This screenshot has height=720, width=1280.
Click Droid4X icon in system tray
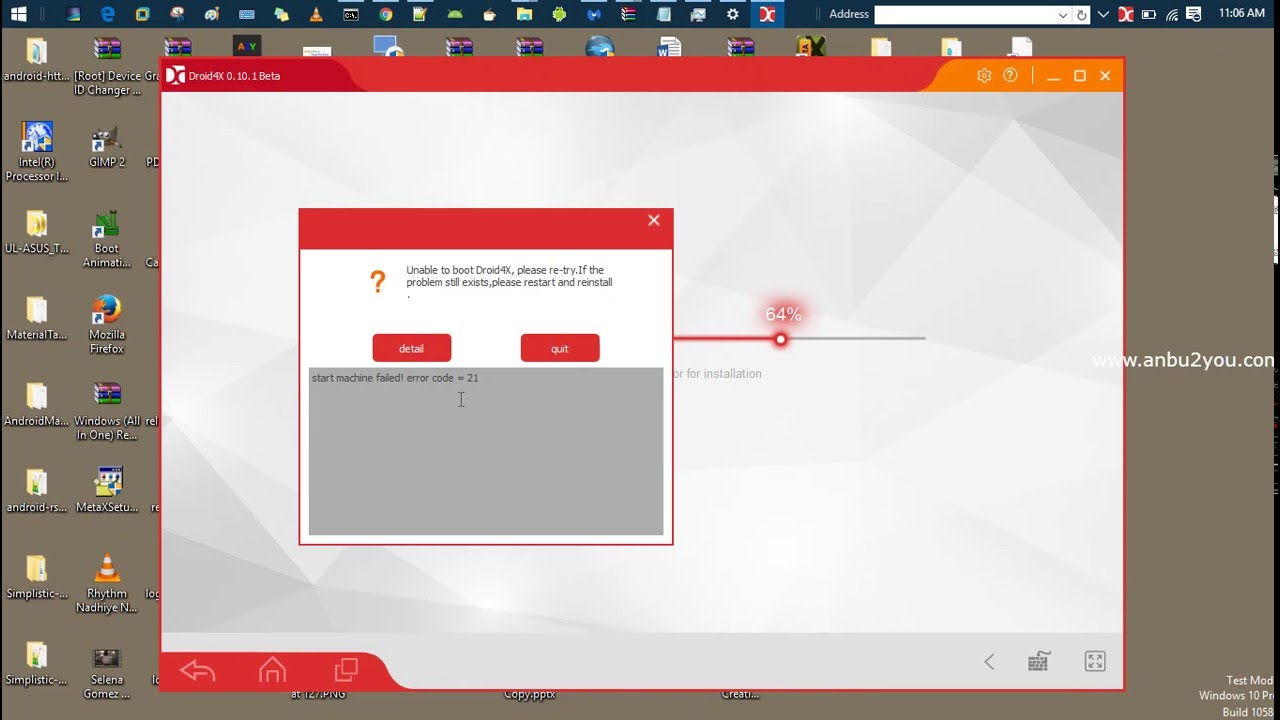click(x=1126, y=14)
